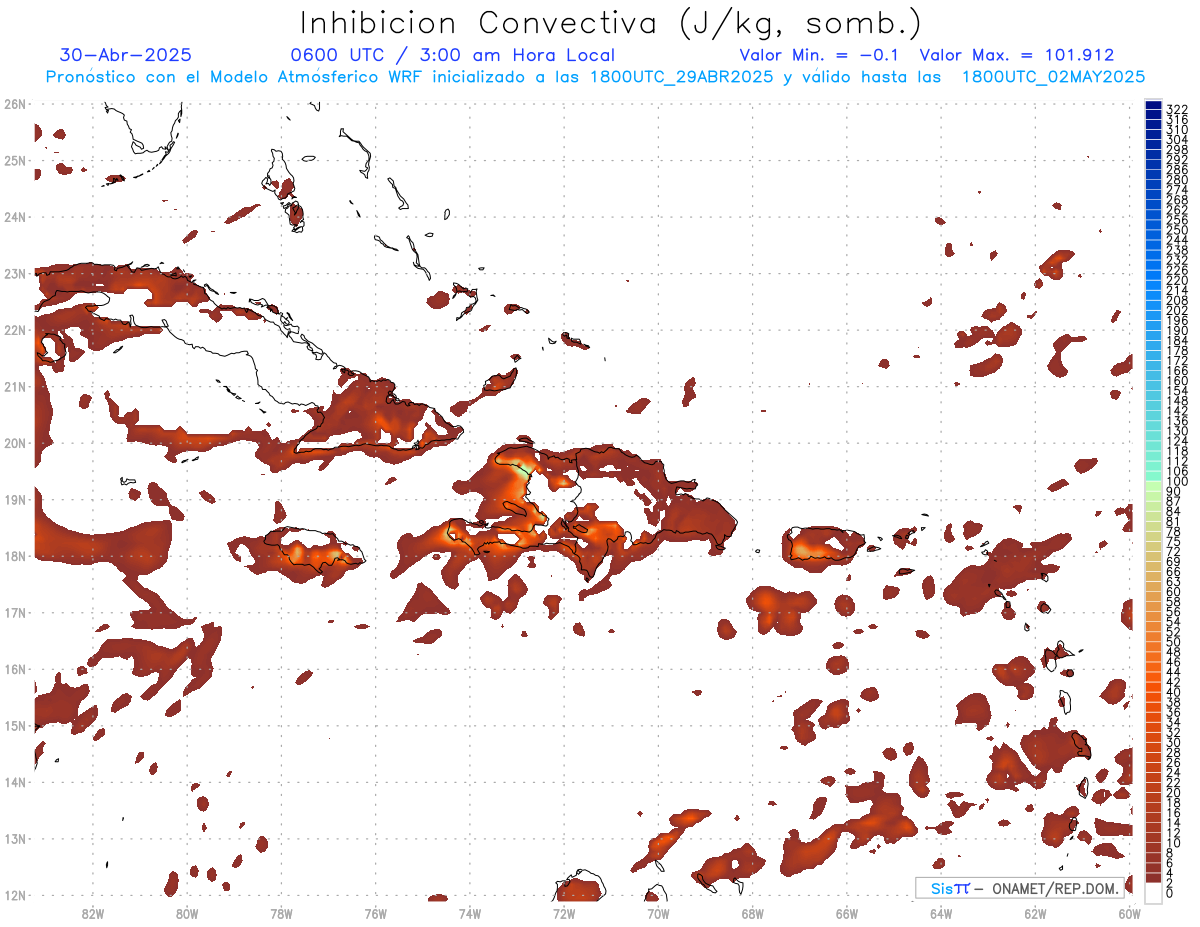Screen dimensions: 1200x927
Task: Click the 60W longitude label
Action: 1130,913
